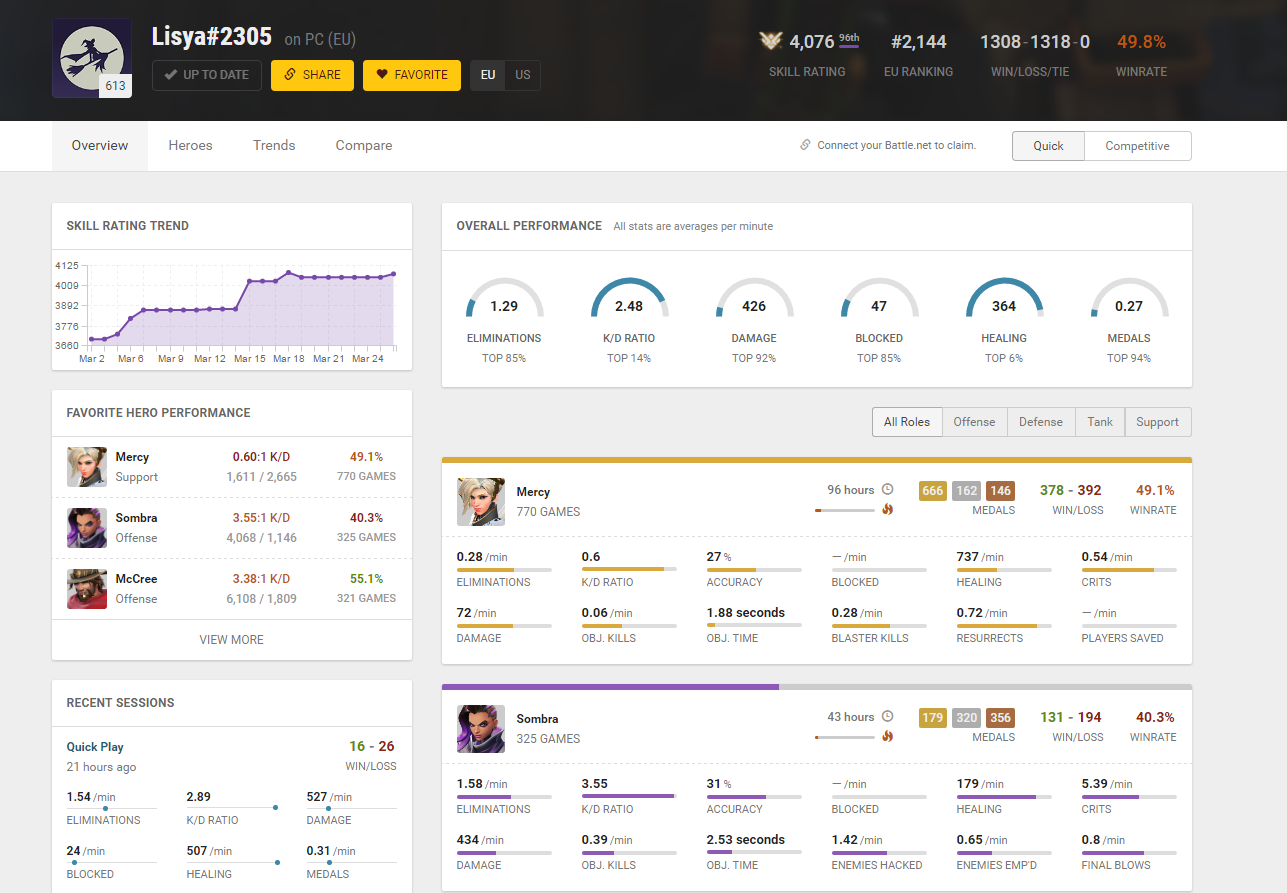Click the K/D Ratio 2.48 gauge
Viewport: 1287px width, 893px height.
pos(630,300)
